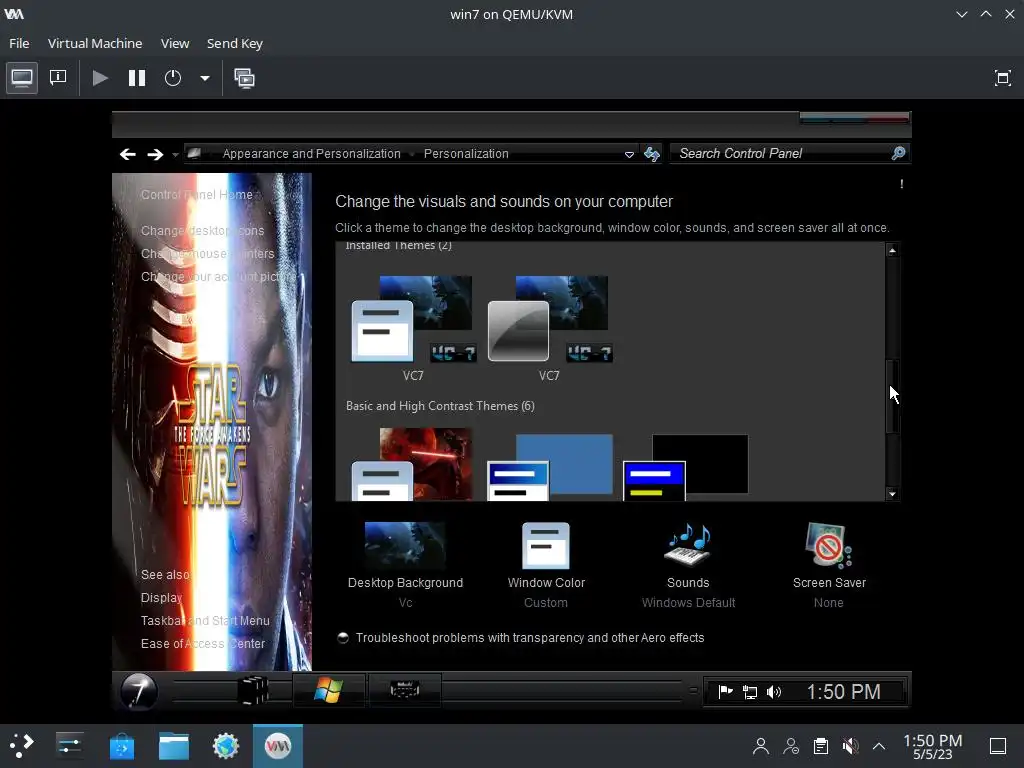Click the search magnifier icon
Screen dimensions: 1024x768
click(899, 153)
